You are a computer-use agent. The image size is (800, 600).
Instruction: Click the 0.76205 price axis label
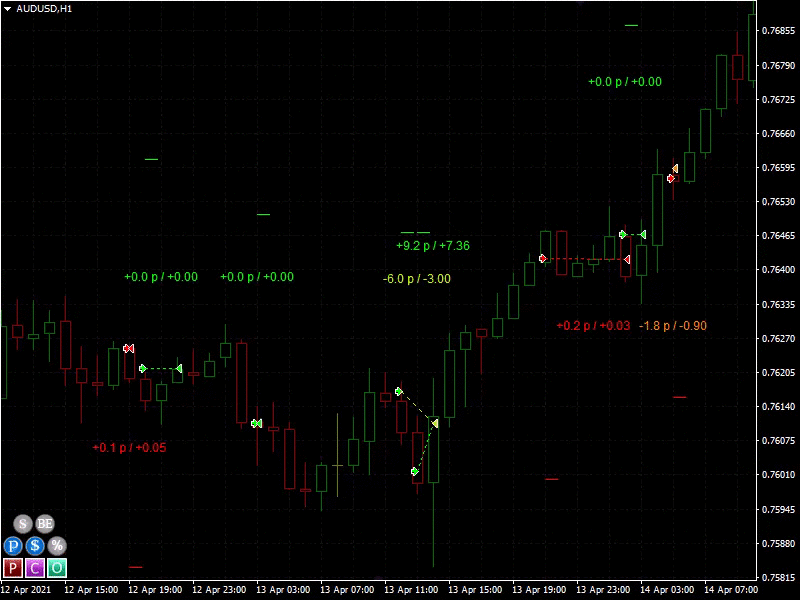[x=779, y=372]
